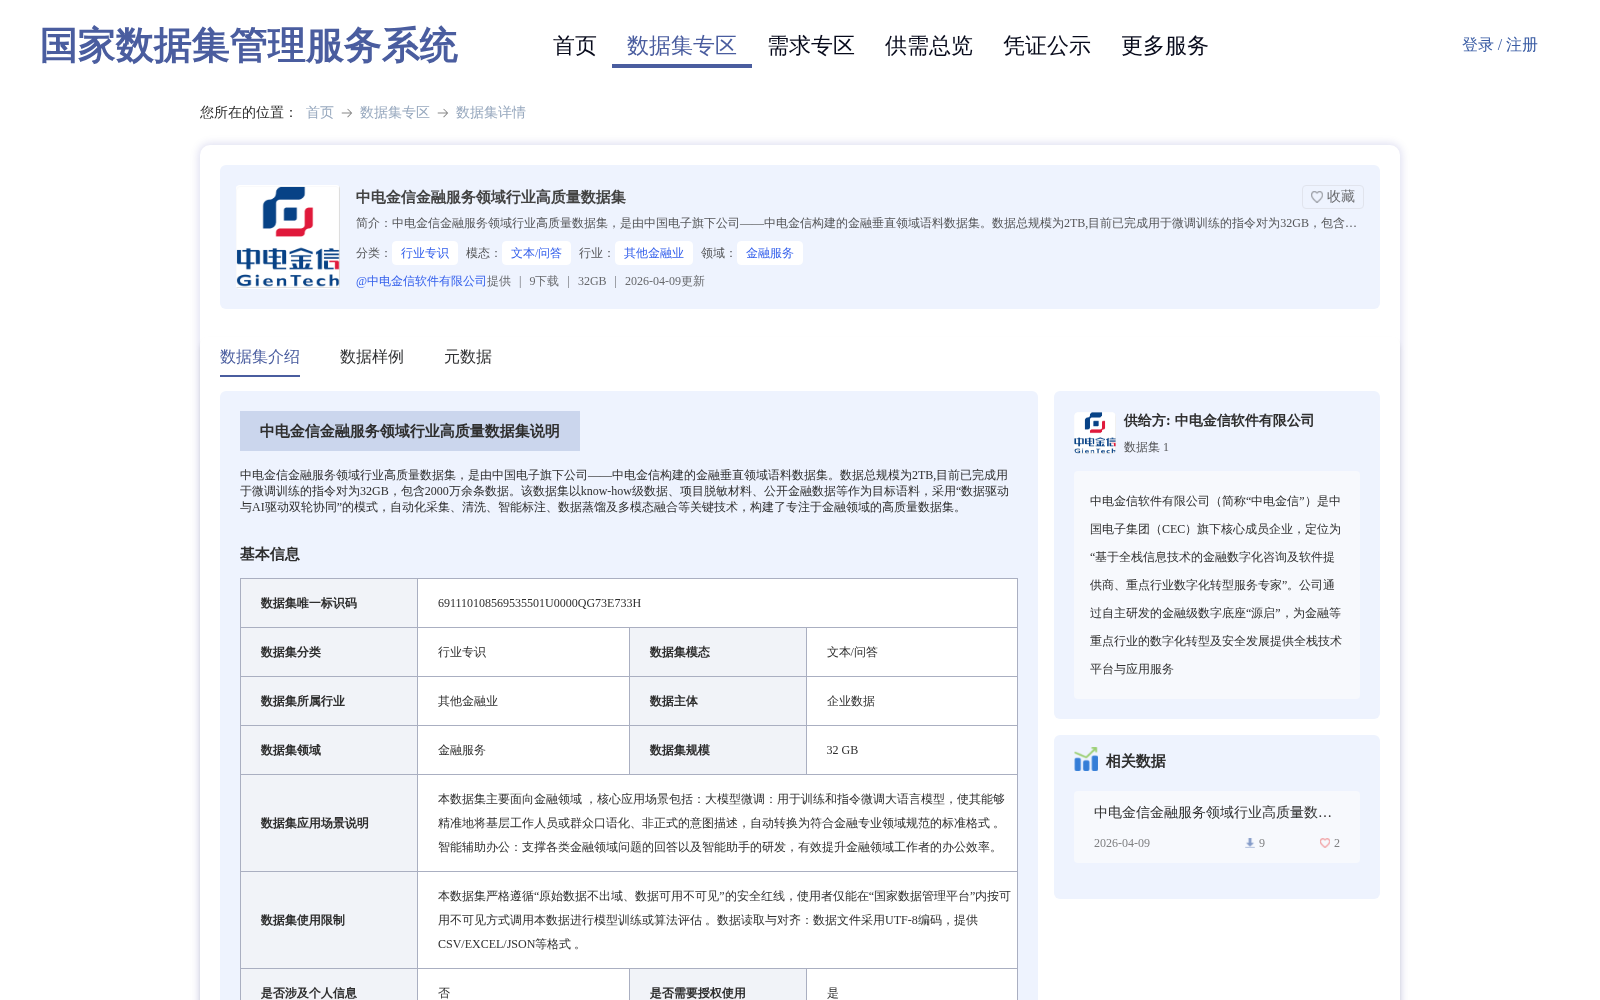Open the 更多服务 navigation menu

(1165, 46)
